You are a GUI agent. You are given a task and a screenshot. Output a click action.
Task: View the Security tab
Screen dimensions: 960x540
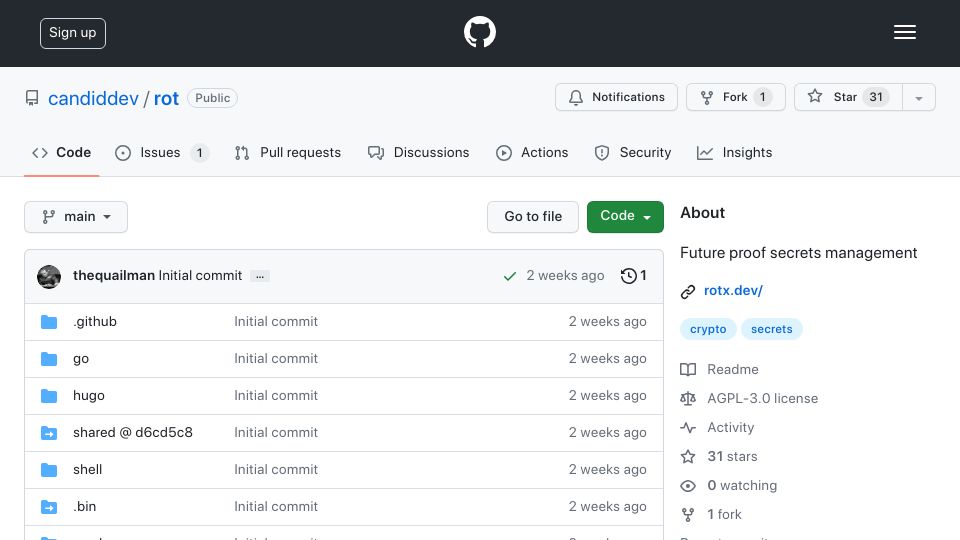tap(632, 152)
